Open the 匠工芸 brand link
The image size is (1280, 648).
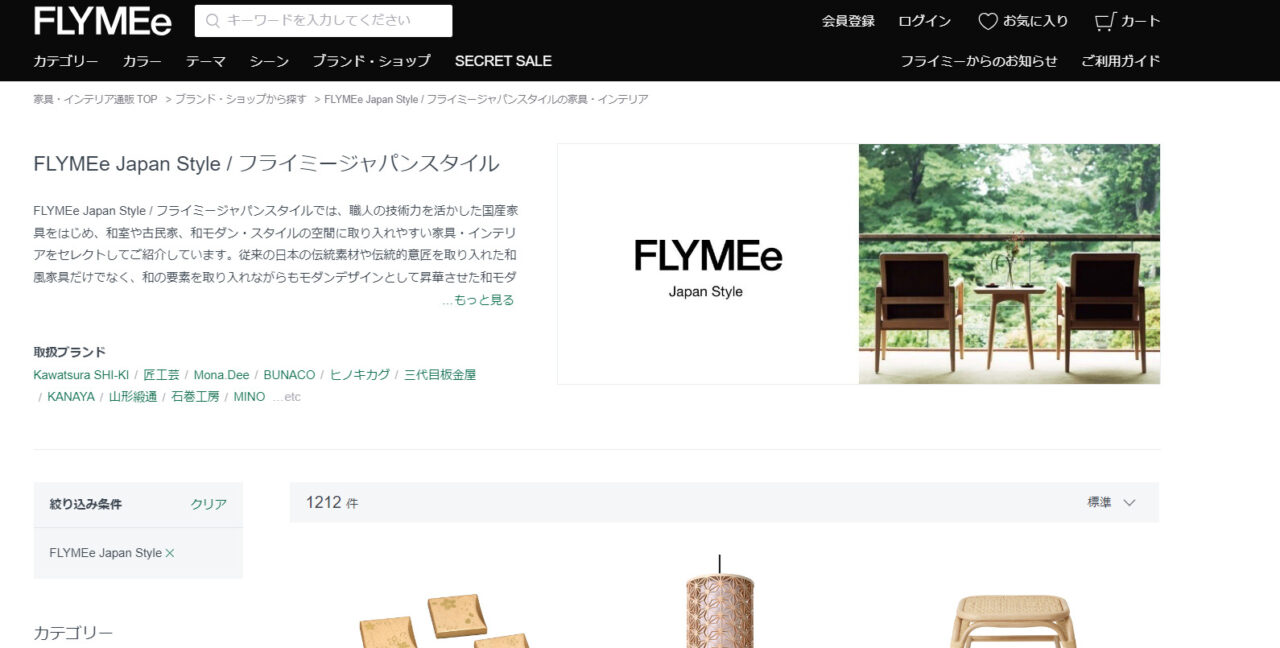click(162, 375)
